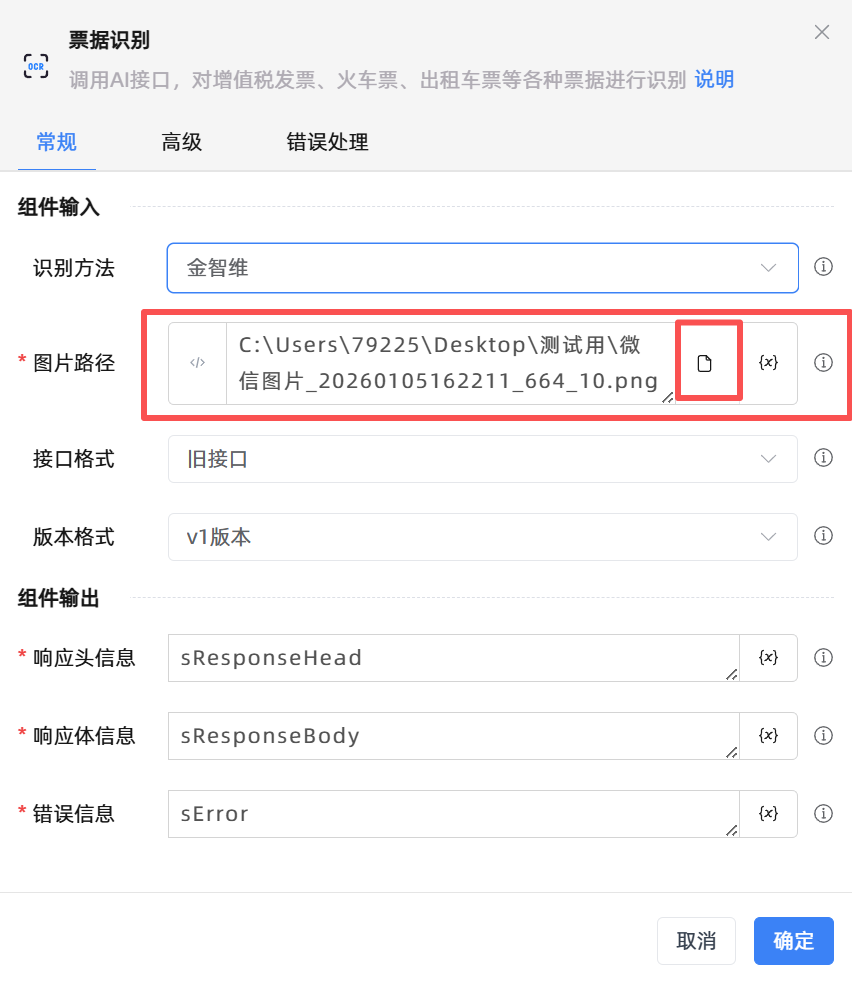Expand the 接口格式 dropdown showing 旧接口
The image size is (852, 987).
click(483, 459)
